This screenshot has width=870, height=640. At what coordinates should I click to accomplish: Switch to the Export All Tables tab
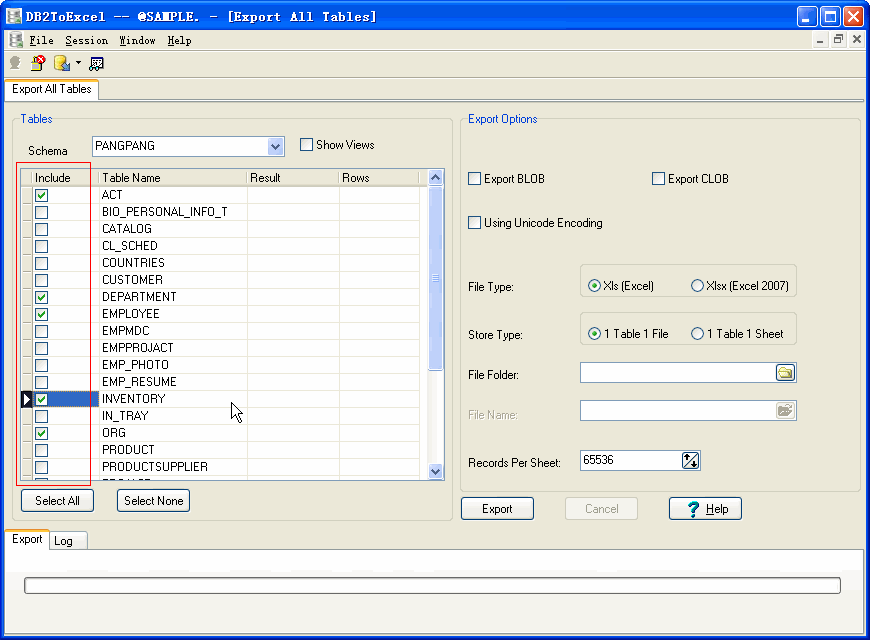[x=52, y=89]
